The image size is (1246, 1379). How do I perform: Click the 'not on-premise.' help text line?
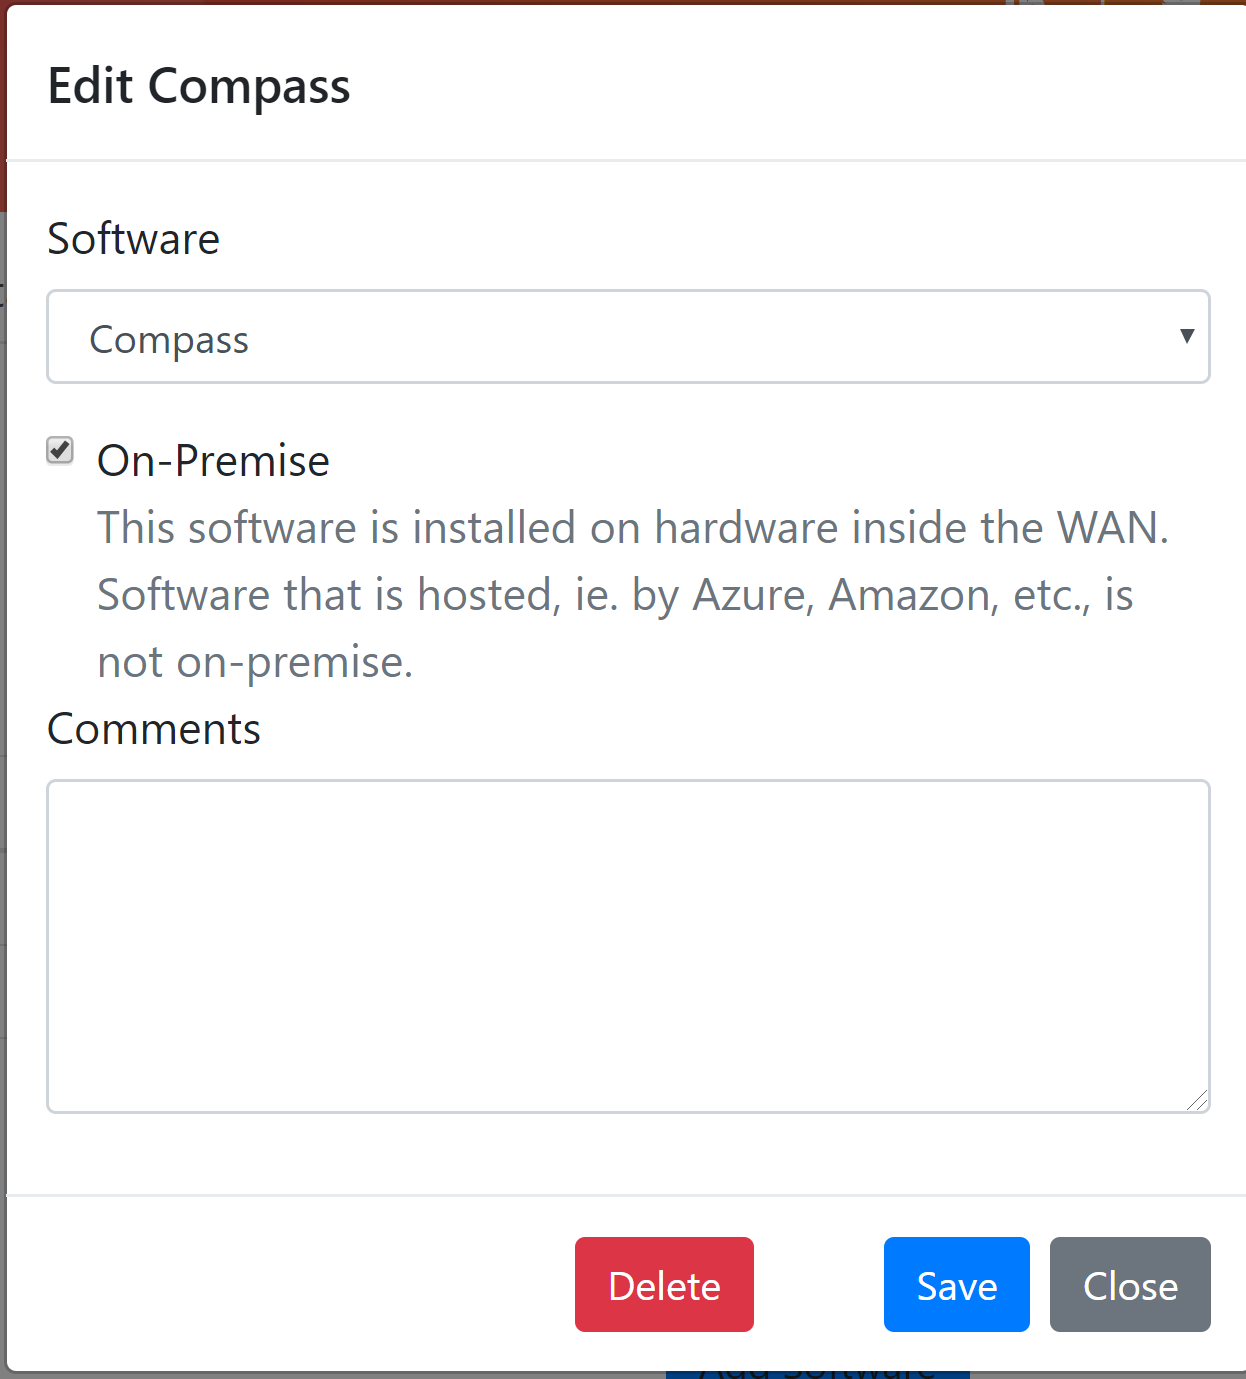255,662
